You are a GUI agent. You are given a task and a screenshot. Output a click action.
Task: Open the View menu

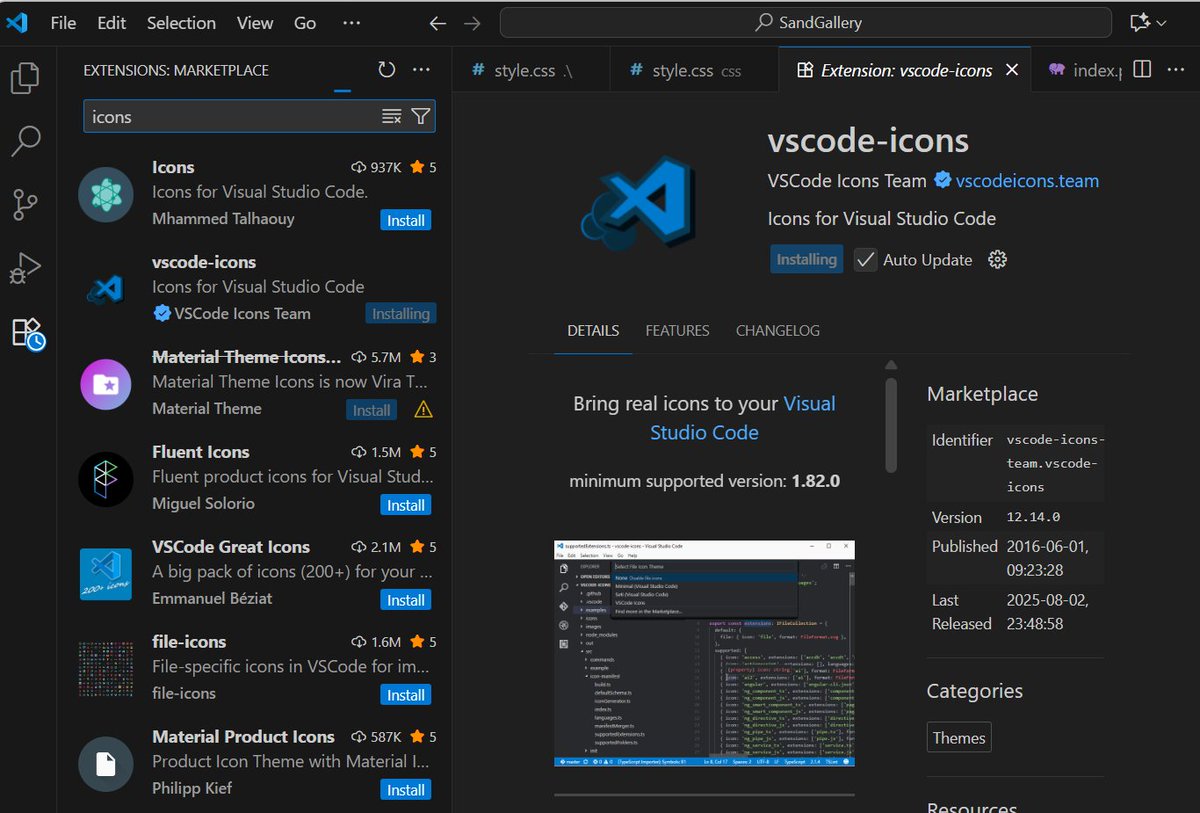pyautogui.click(x=255, y=23)
